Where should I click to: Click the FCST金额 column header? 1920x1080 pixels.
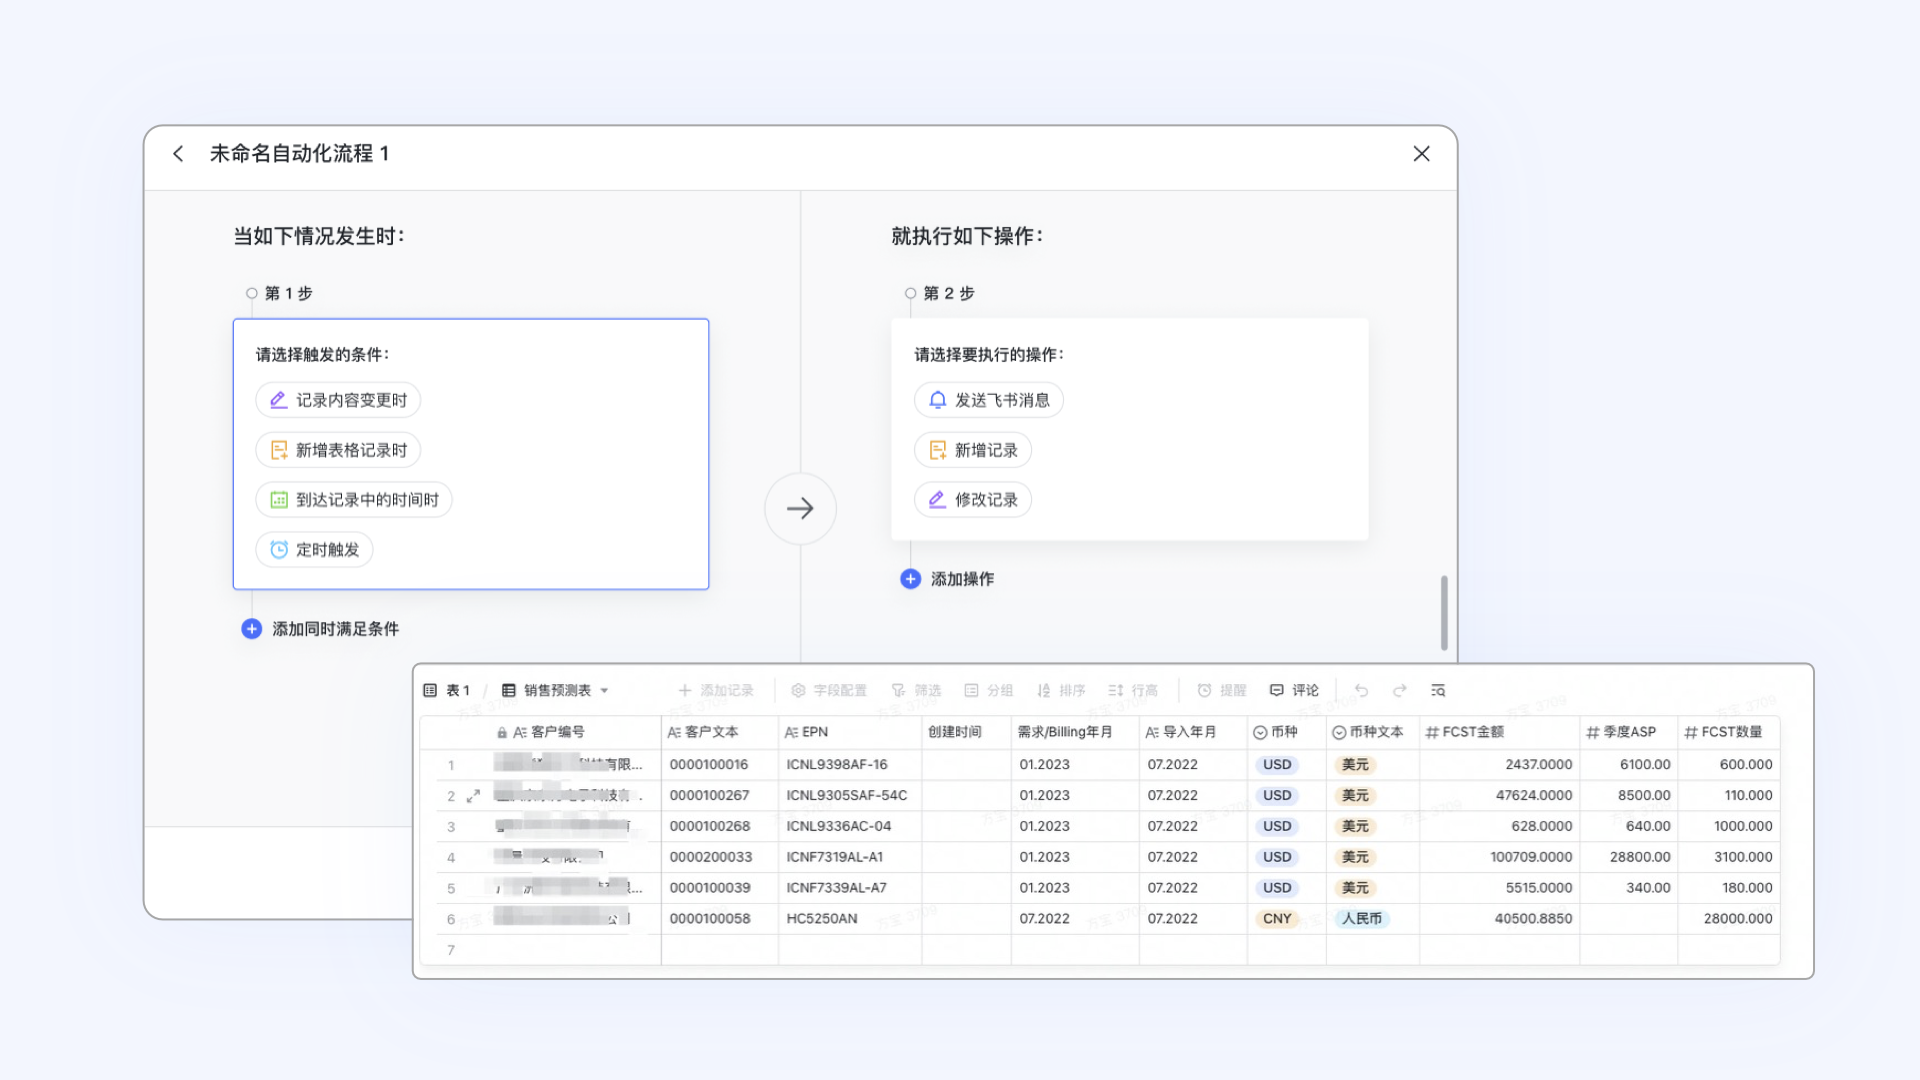pyautogui.click(x=1499, y=732)
